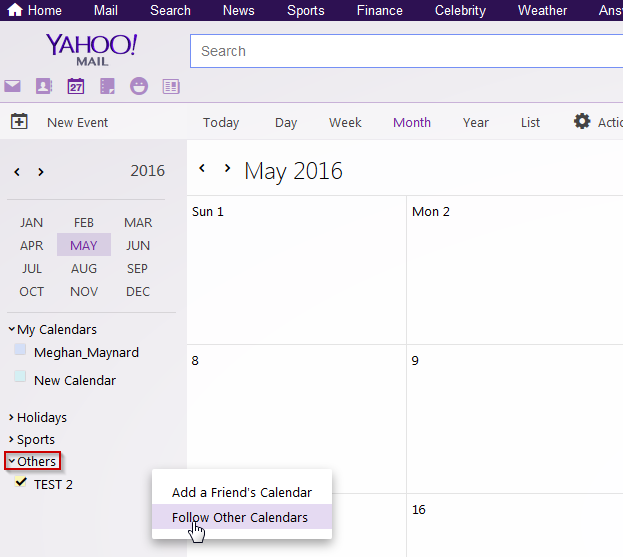Click the Home house icon
The width and height of the screenshot is (623, 557).
(x=15, y=10)
